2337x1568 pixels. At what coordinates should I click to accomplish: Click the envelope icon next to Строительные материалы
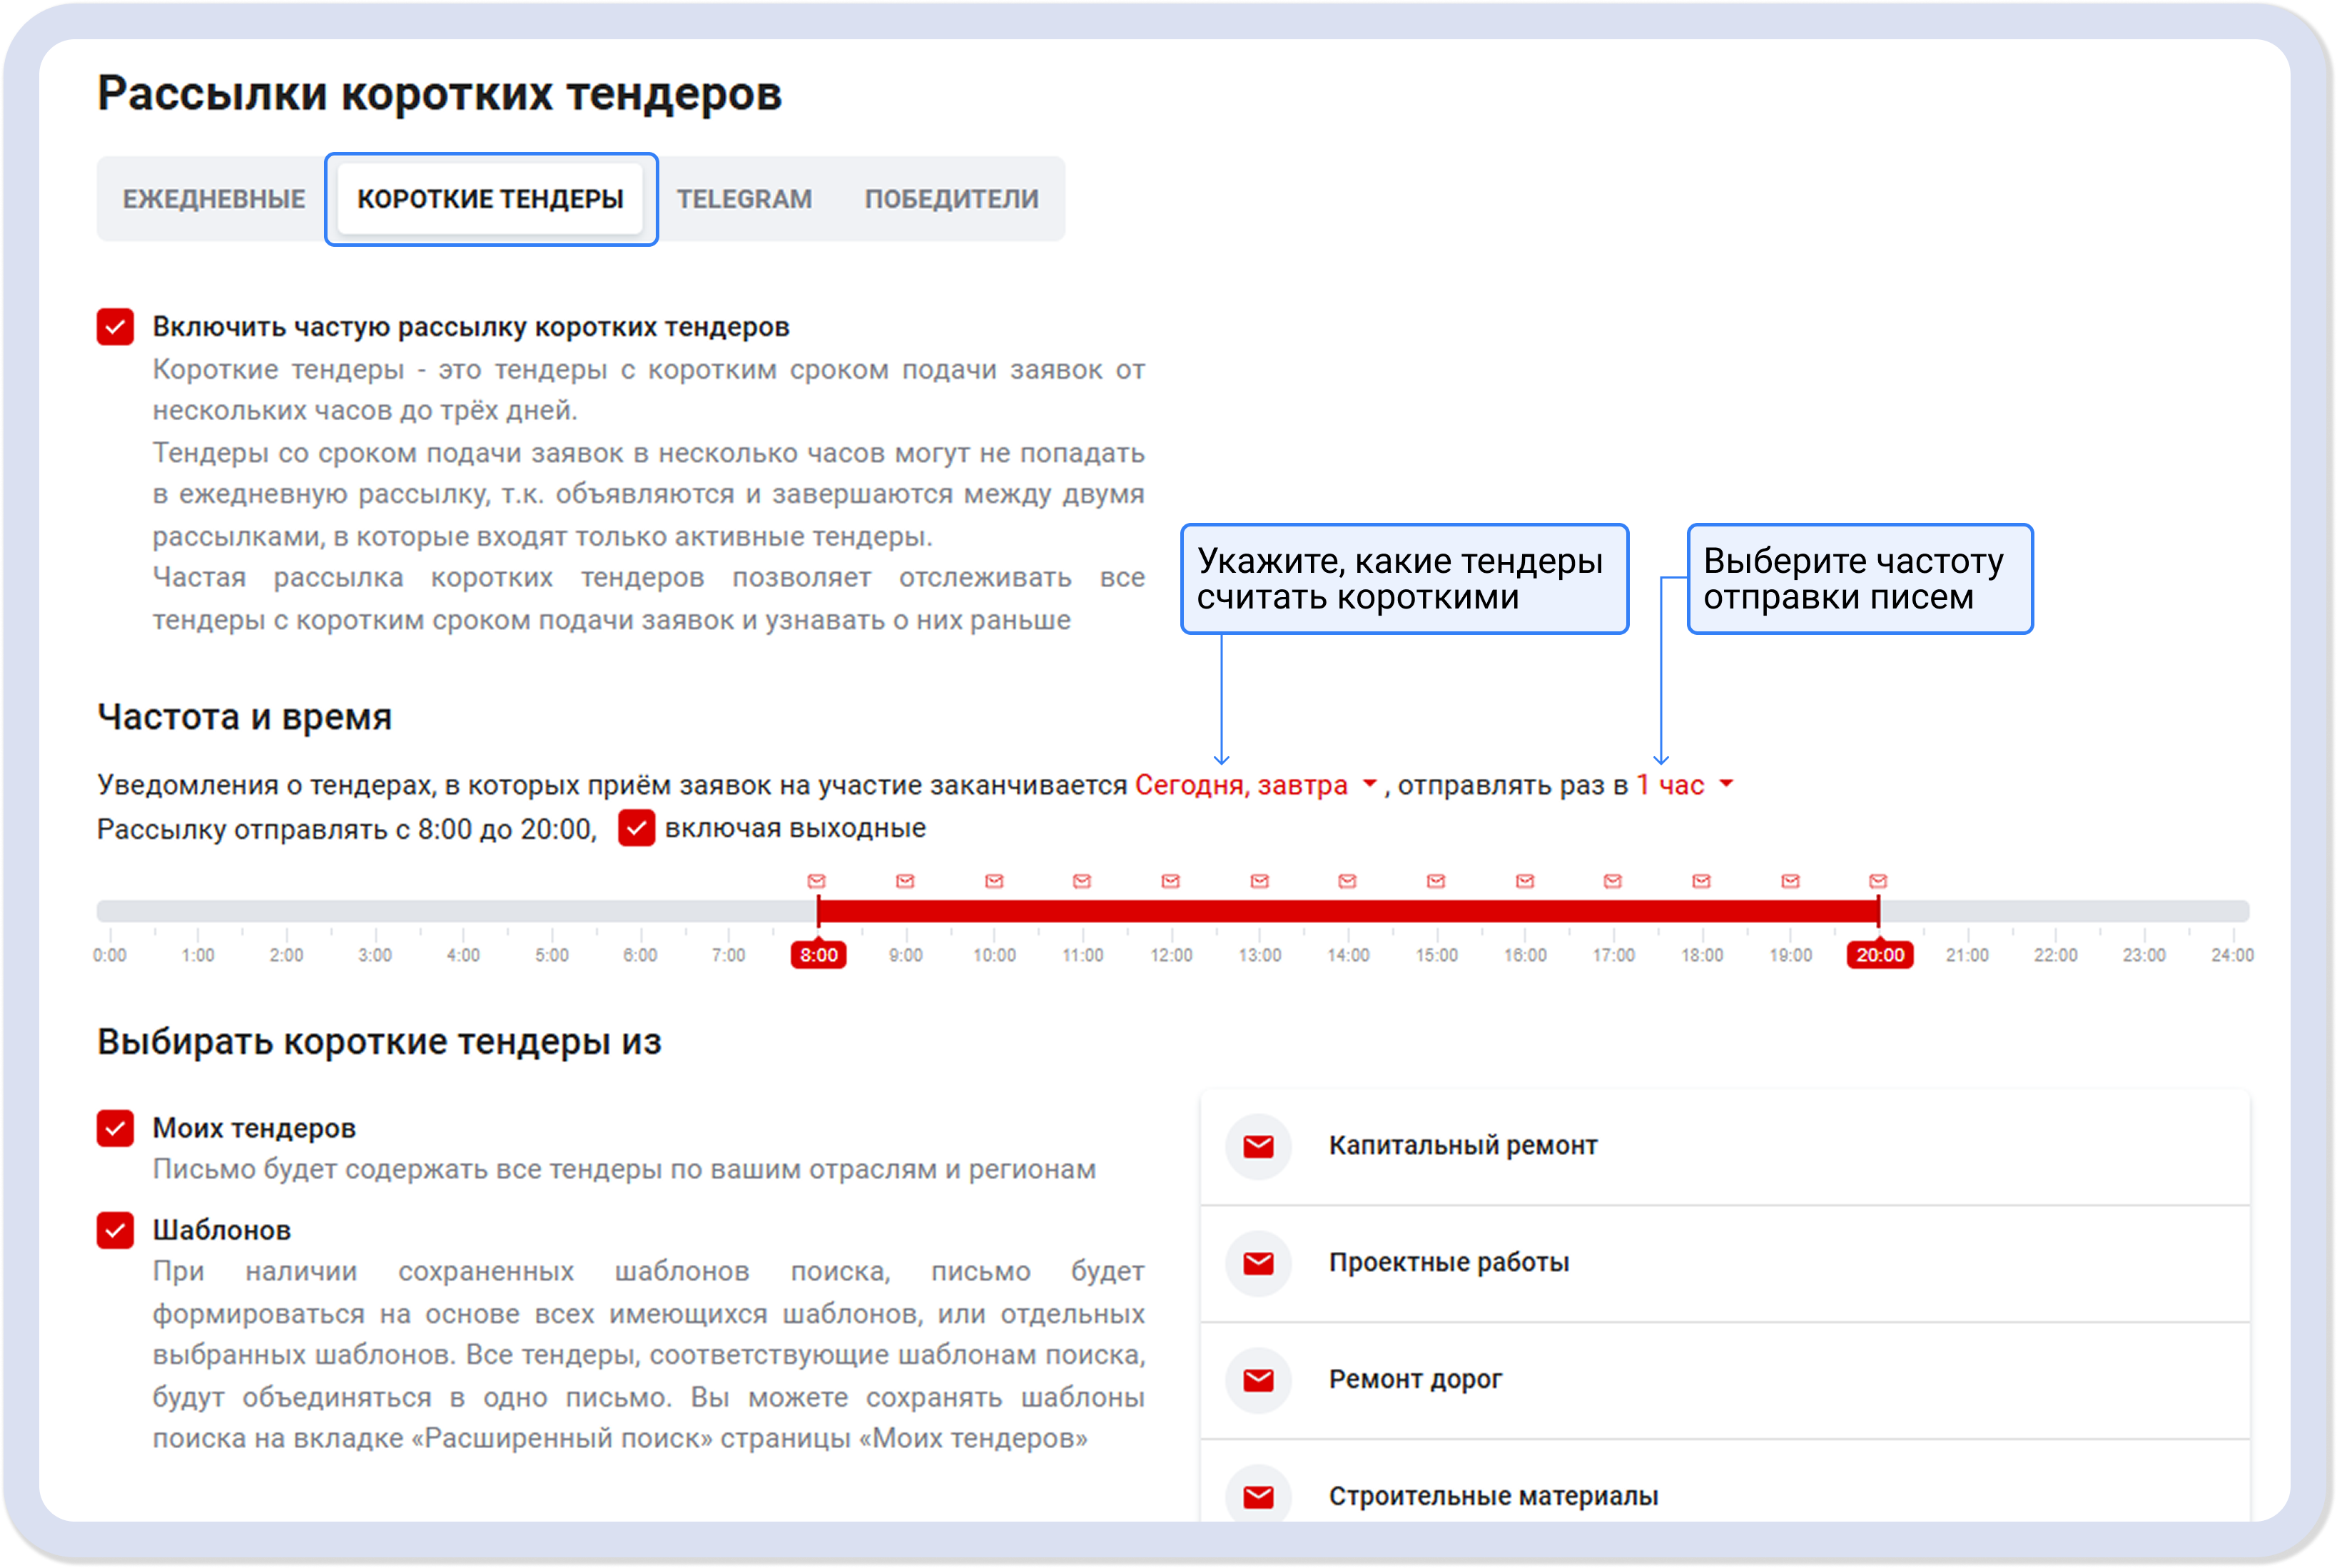pyautogui.click(x=1258, y=1497)
